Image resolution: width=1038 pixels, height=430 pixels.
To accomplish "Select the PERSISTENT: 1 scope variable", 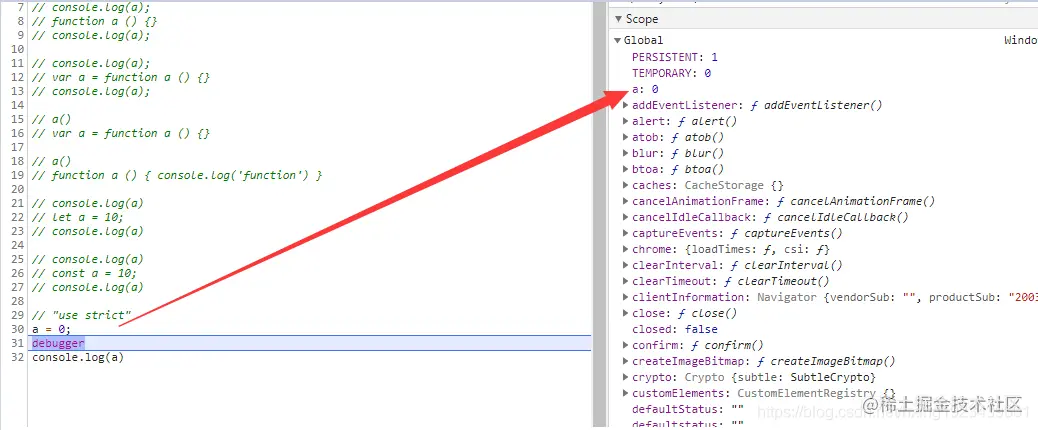I will click(675, 57).
